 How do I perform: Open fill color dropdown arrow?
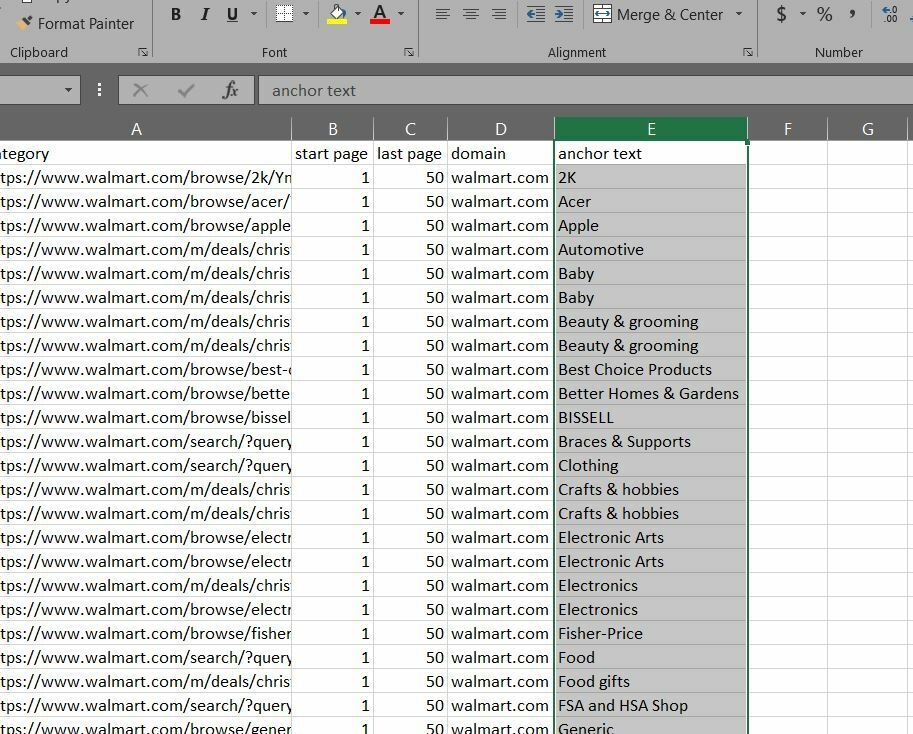click(358, 13)
